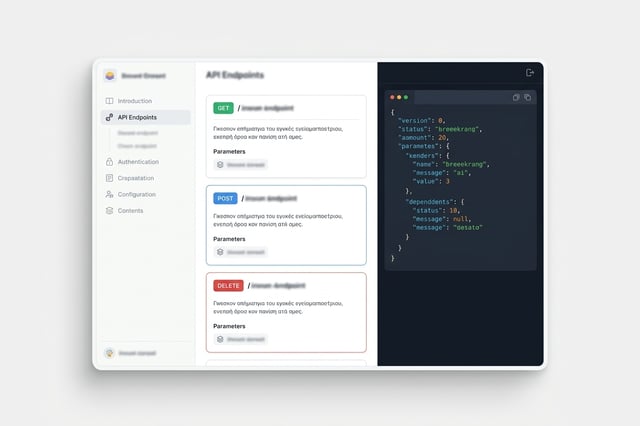Click the layers icon in the GET parameter chip
Image resolution: width=640 pixels, height=426 pixels.
pyautogui.click(x=220, y=164)
